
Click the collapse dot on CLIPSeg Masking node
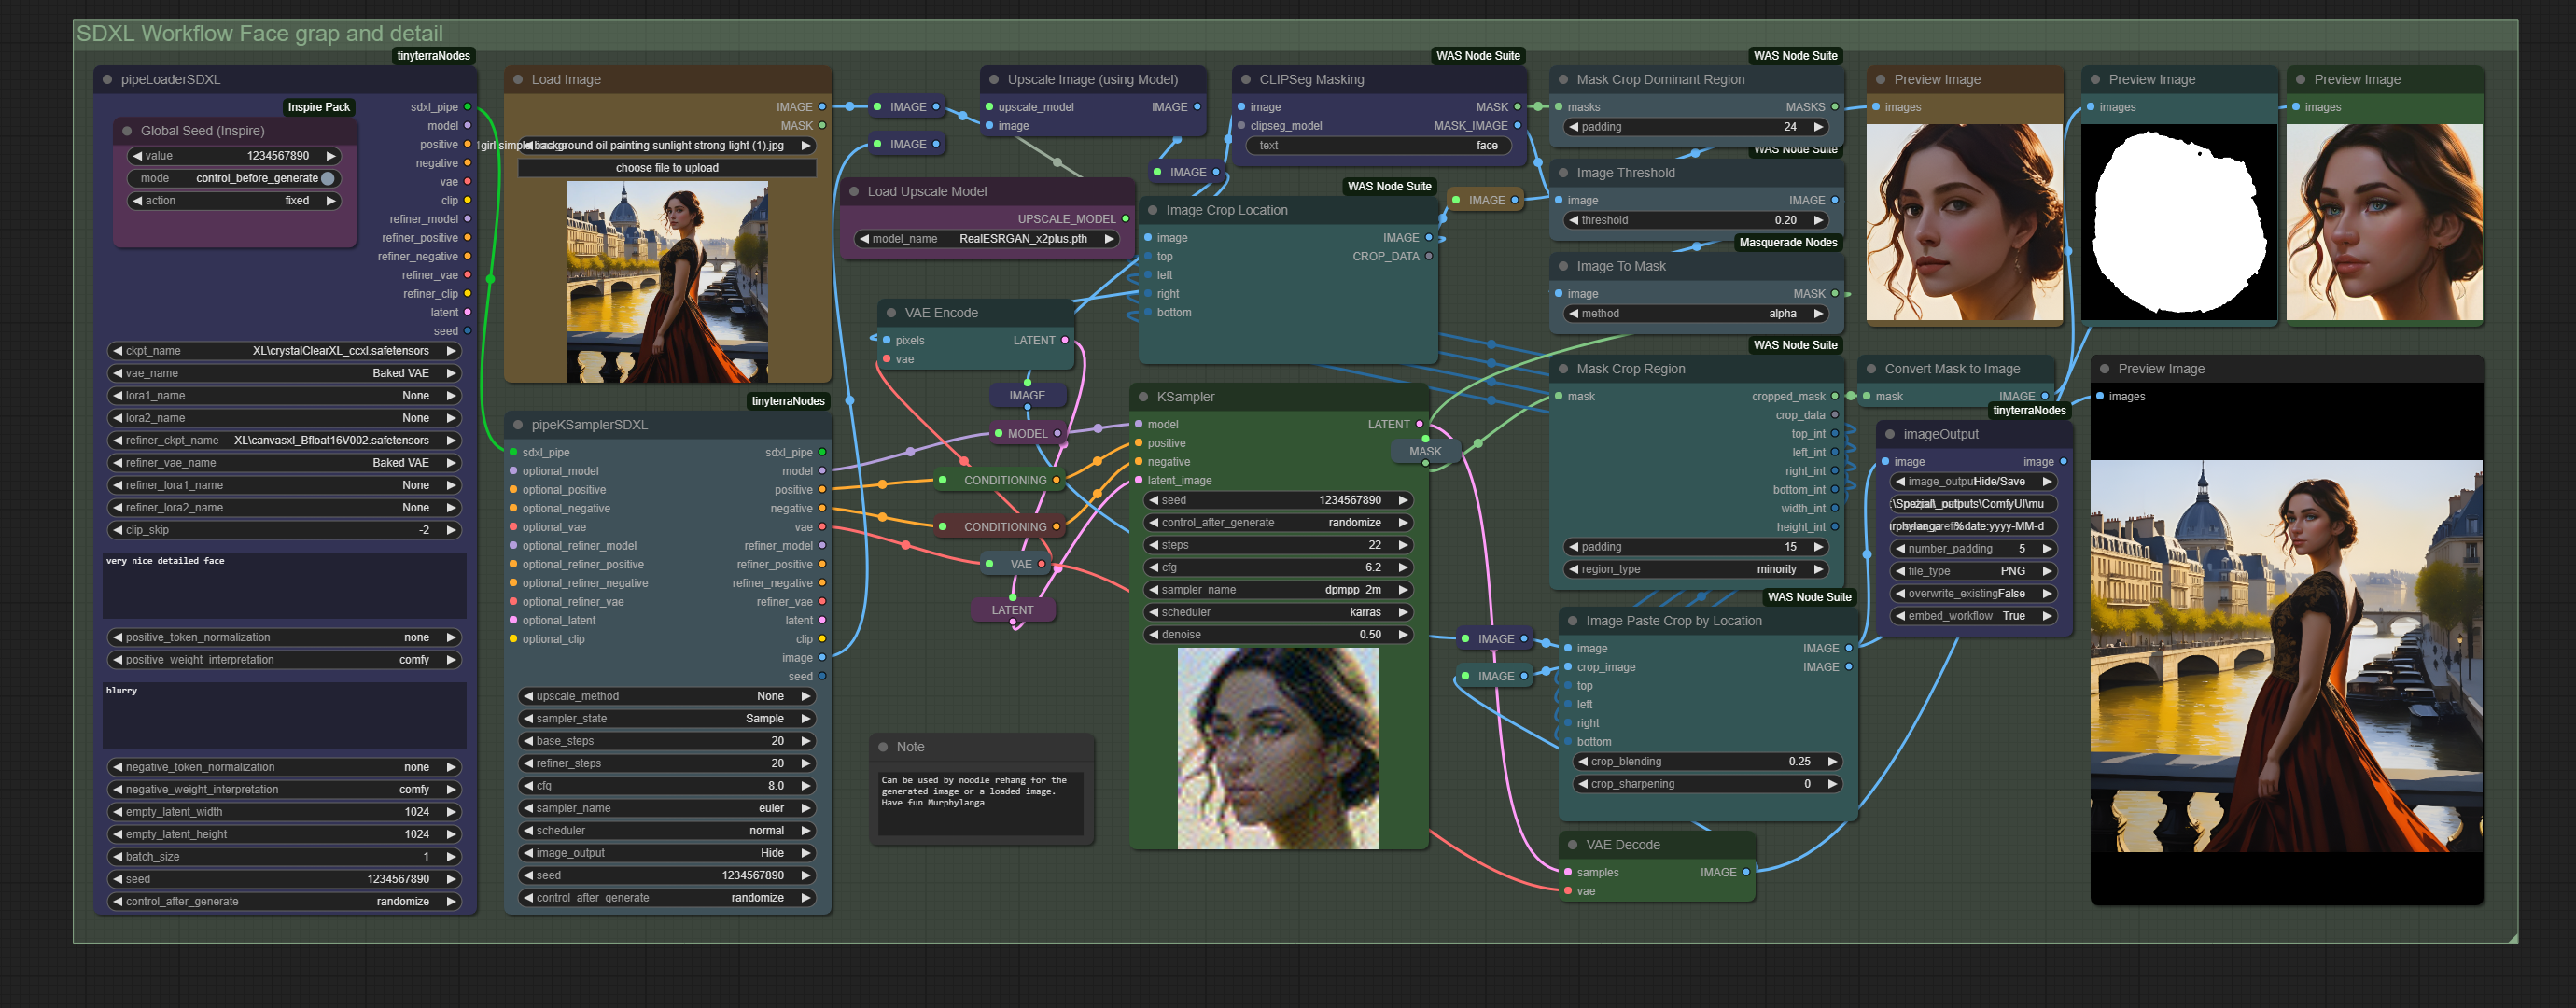coord(1246,80)
